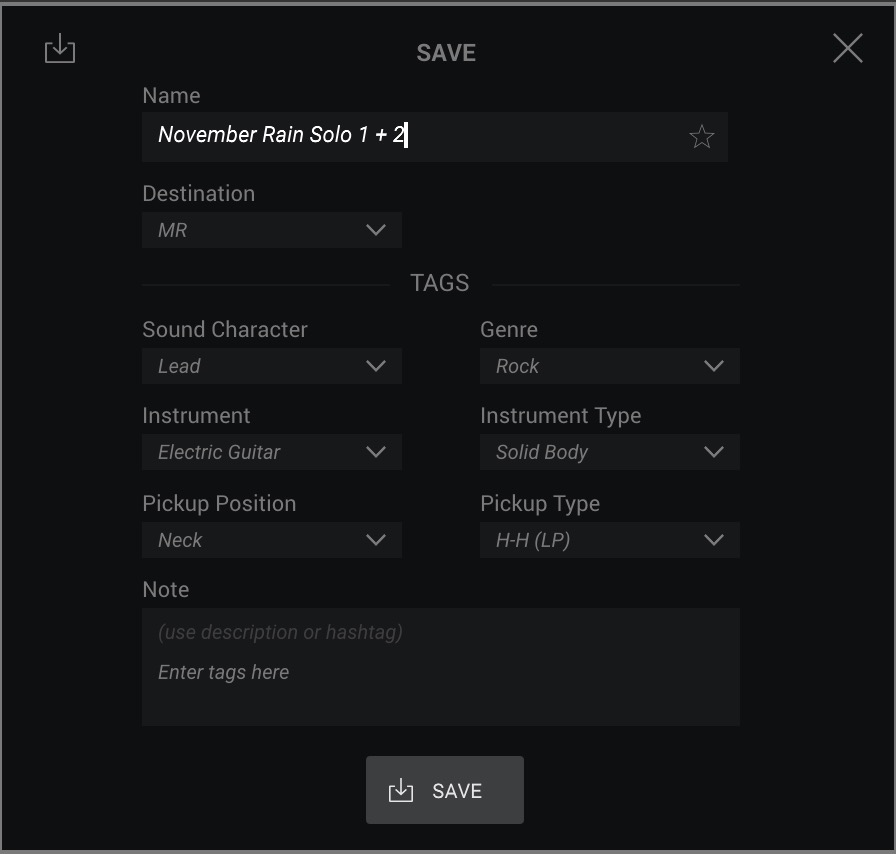
Task: Expand the Pickup Type dropdown showing H-H (LP)
Action: [x=610, y=540]
